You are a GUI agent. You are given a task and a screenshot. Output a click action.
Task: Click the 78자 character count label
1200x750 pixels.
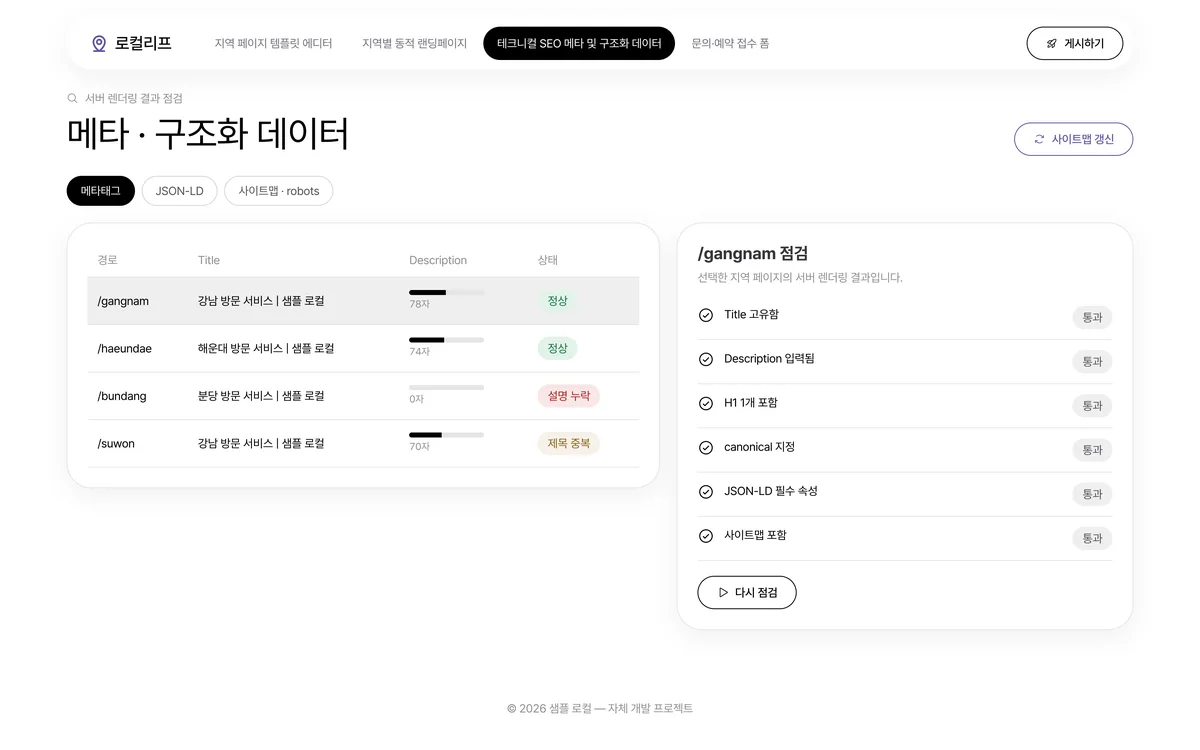419,304
